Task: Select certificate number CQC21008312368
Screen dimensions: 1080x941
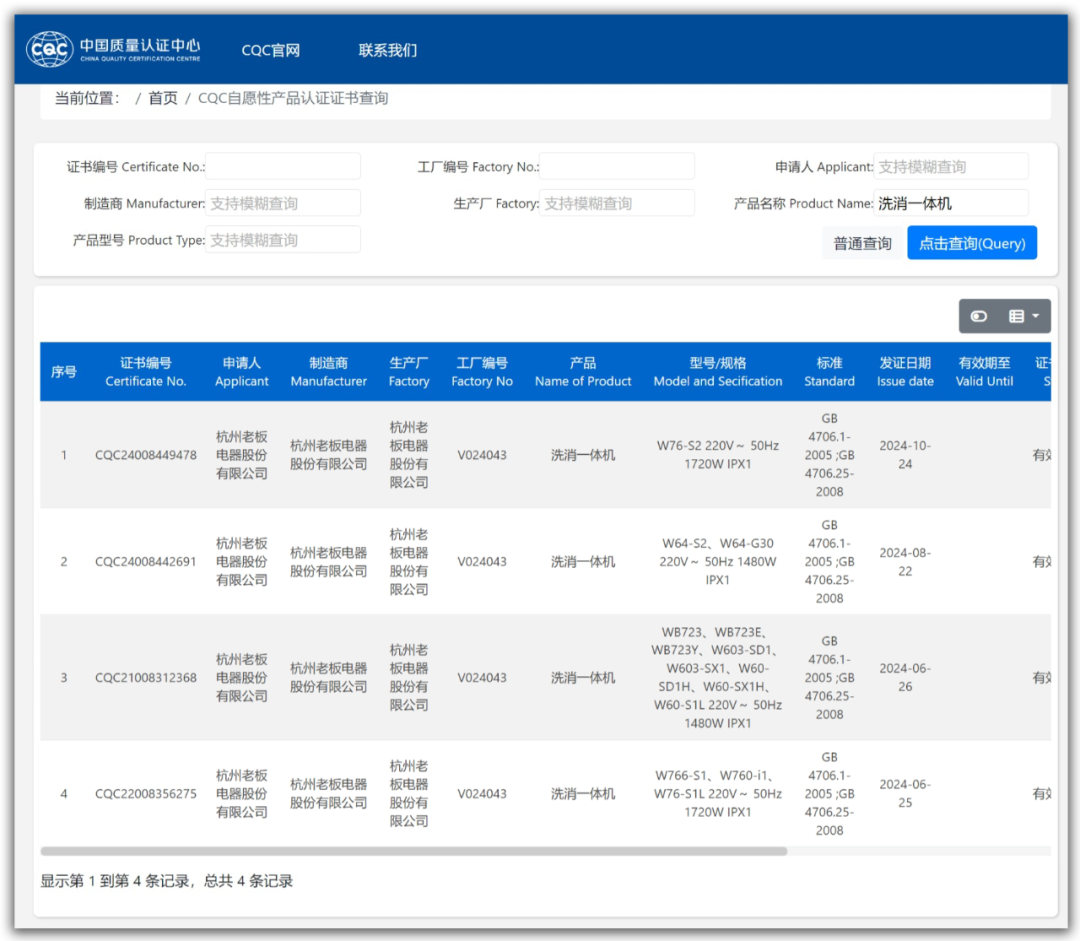Action: tap(145, 678)
